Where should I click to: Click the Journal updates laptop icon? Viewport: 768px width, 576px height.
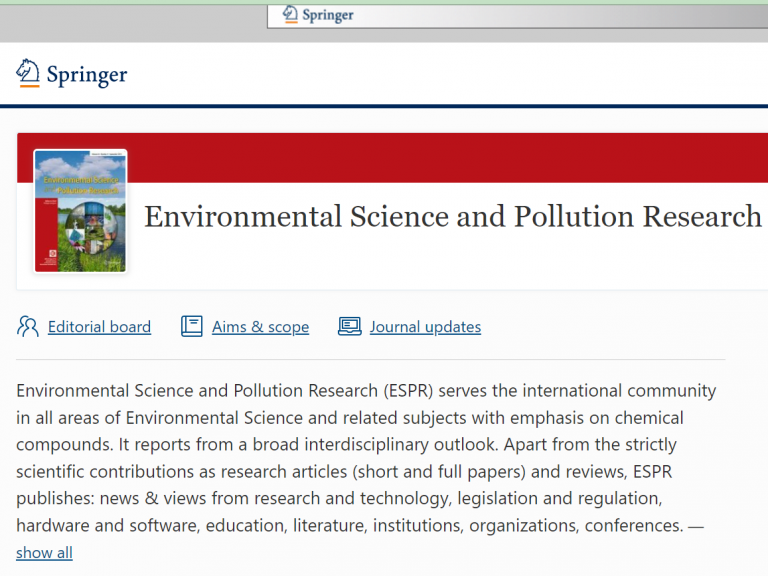350,326
